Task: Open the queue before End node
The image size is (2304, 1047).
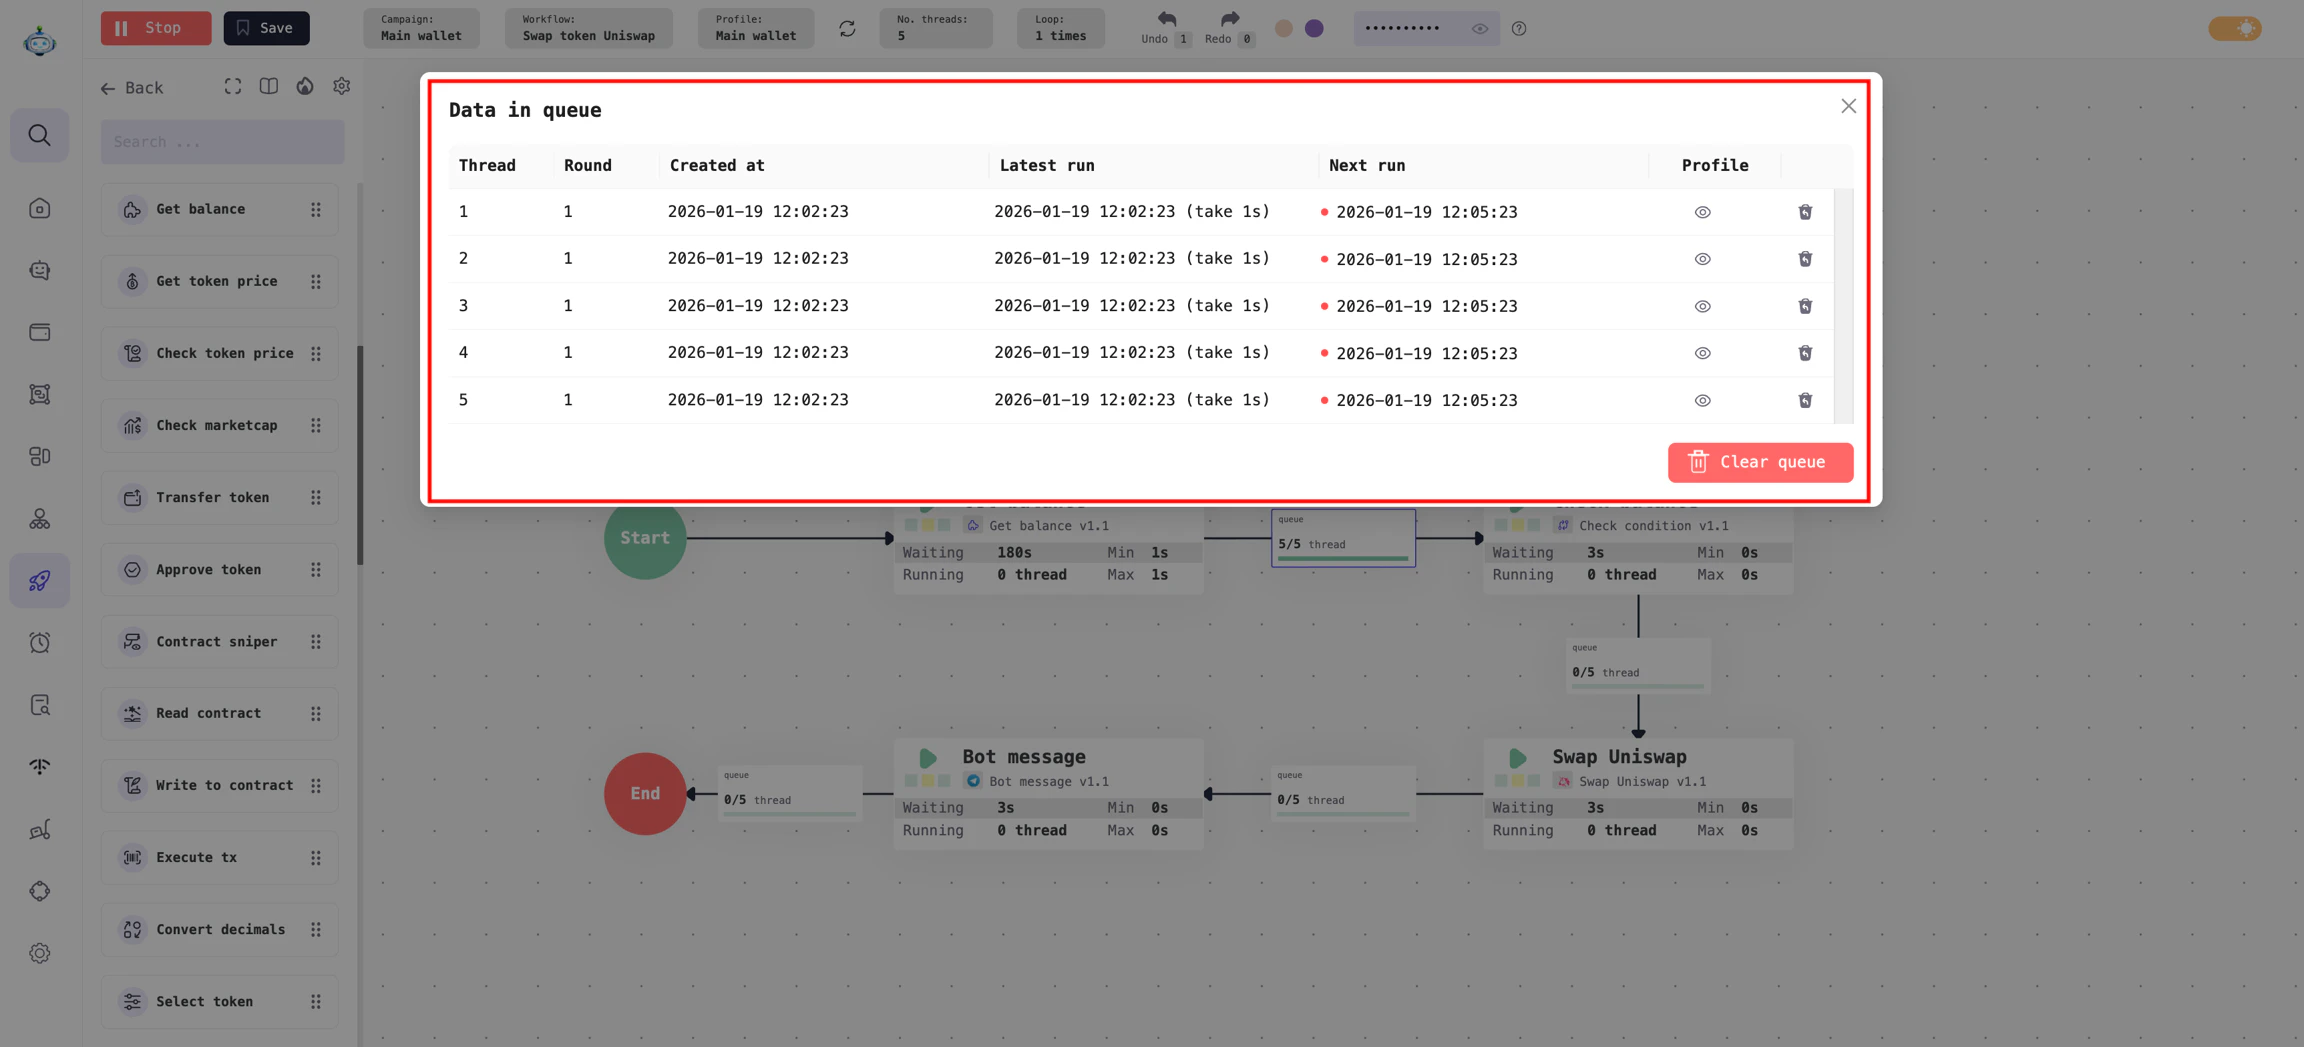Action: [x=790, y=794]
